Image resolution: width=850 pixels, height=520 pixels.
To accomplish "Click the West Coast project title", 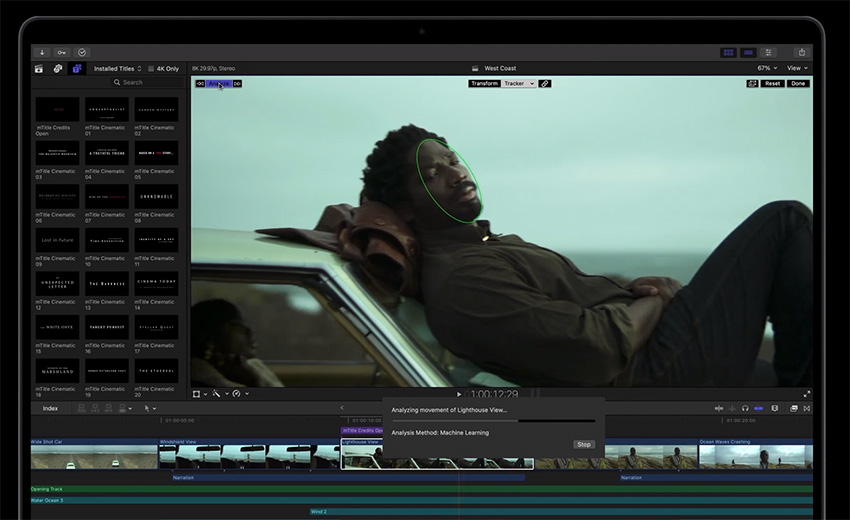I will click(500, 68).
